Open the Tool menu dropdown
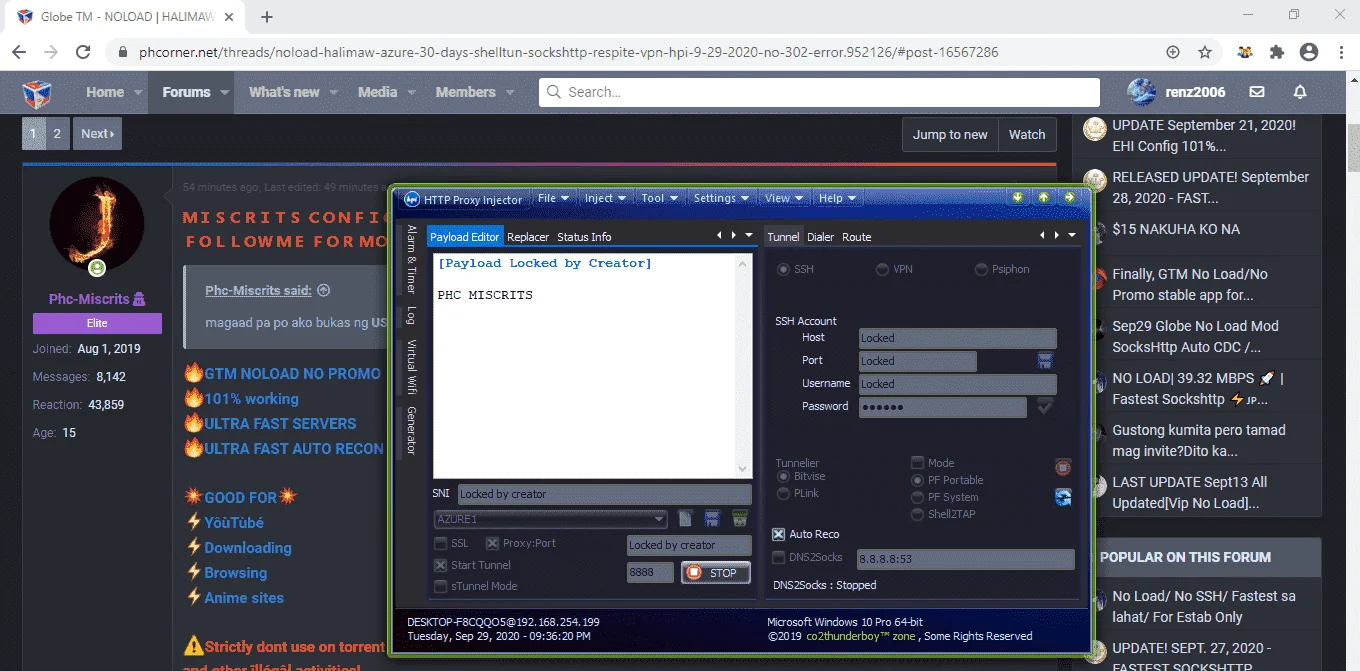Screen dimensions: 1360x671 [x=660, y=198]
